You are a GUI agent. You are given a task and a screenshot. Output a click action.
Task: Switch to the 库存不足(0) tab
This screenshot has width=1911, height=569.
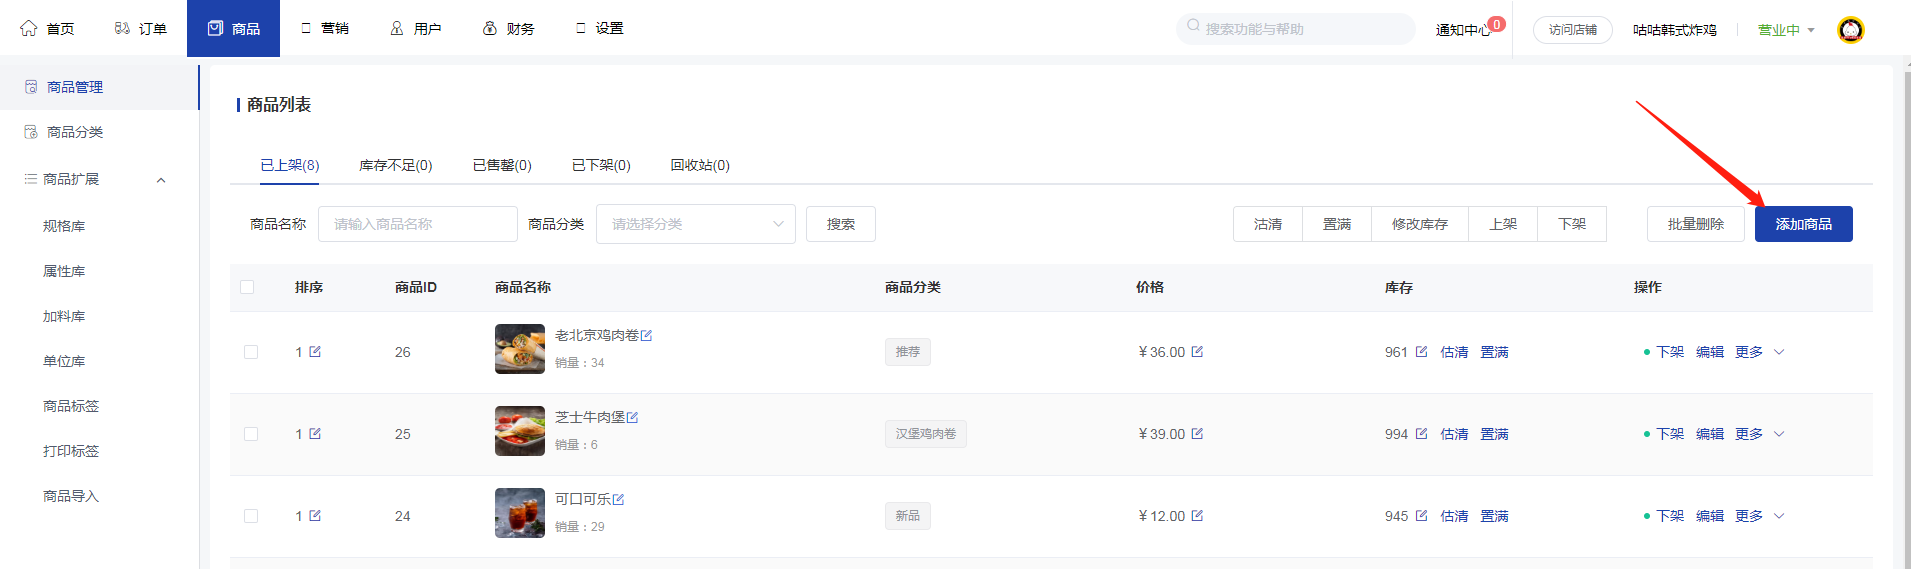(x=396, y=165)
